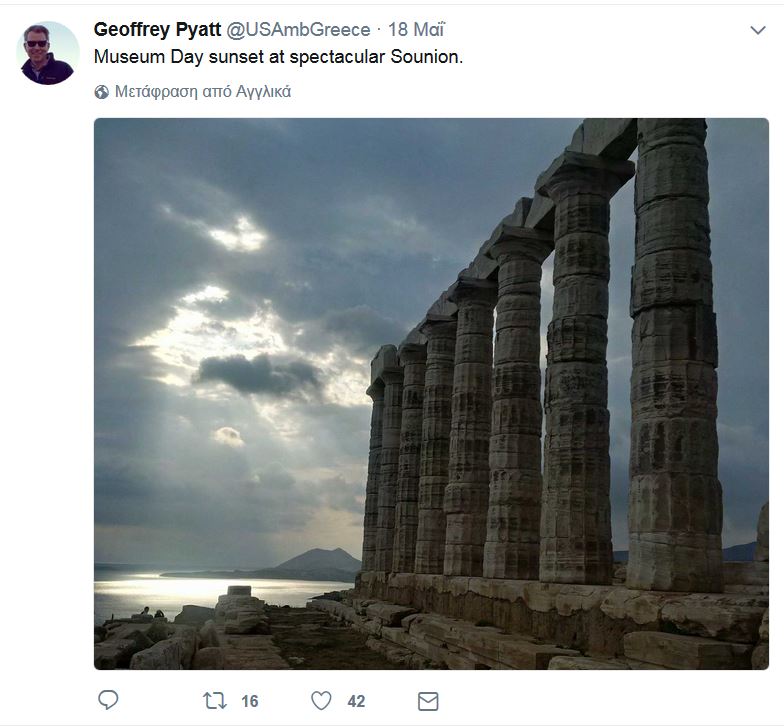Click the tweet text mentioning Sounion
This screenshot has width=784, height=728.
pyautogui.click(x=278, y=57)
